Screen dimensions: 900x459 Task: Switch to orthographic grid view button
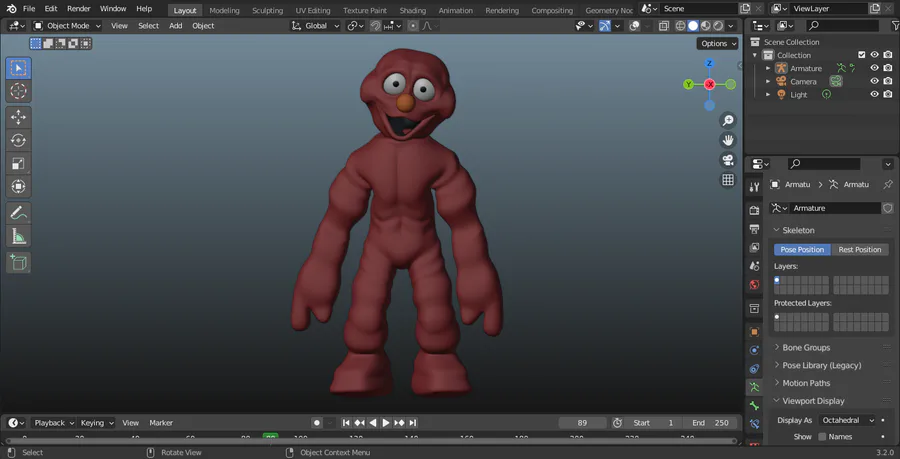point(728,180)
